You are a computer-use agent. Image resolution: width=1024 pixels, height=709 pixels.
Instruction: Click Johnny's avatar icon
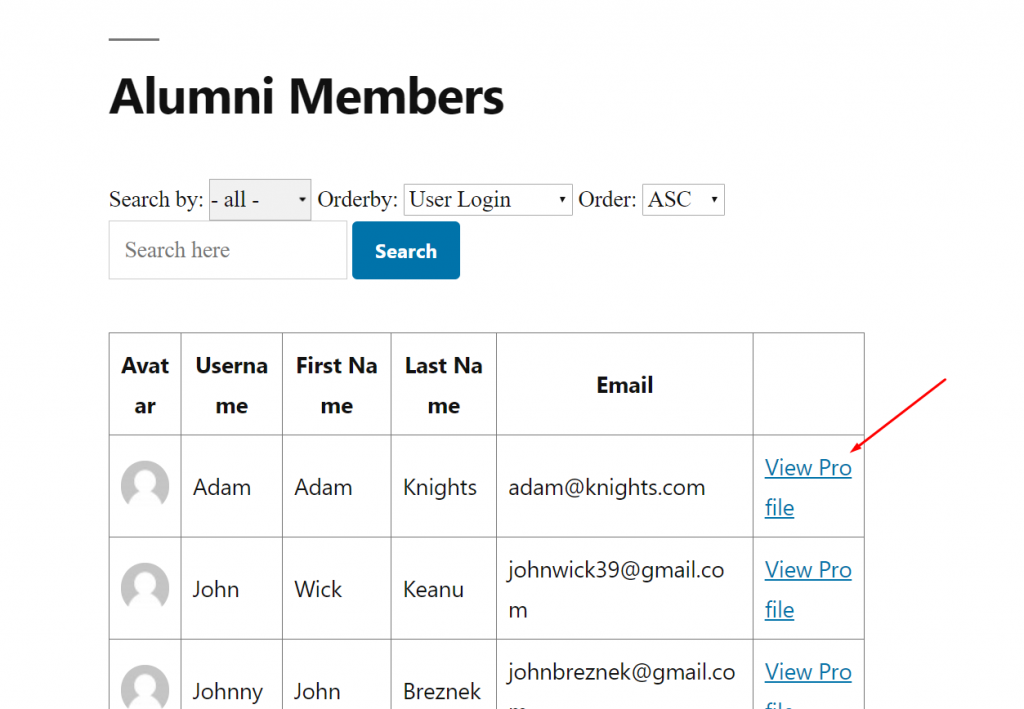pos(145,687)
